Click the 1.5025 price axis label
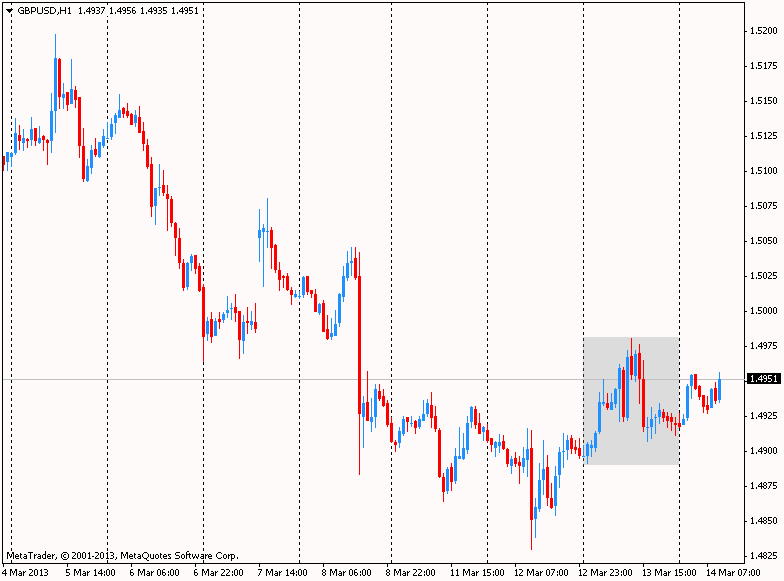Screen dimensions: 784x581 point(764,276)
